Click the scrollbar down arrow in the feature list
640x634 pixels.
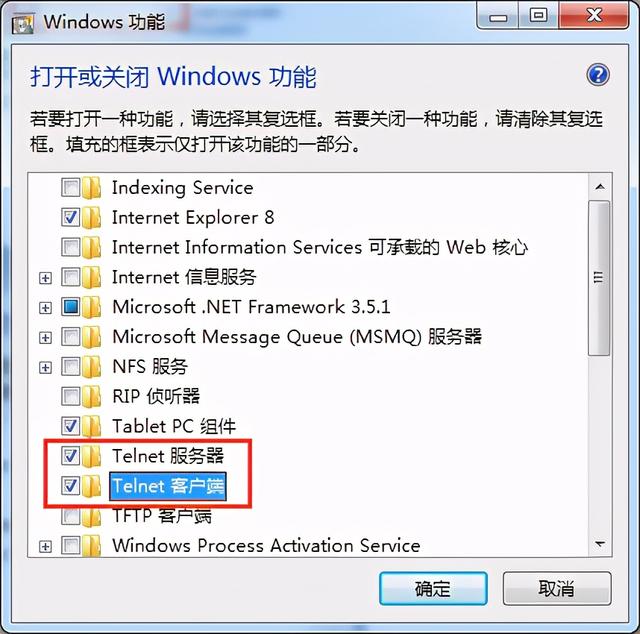tap(600, 544)
